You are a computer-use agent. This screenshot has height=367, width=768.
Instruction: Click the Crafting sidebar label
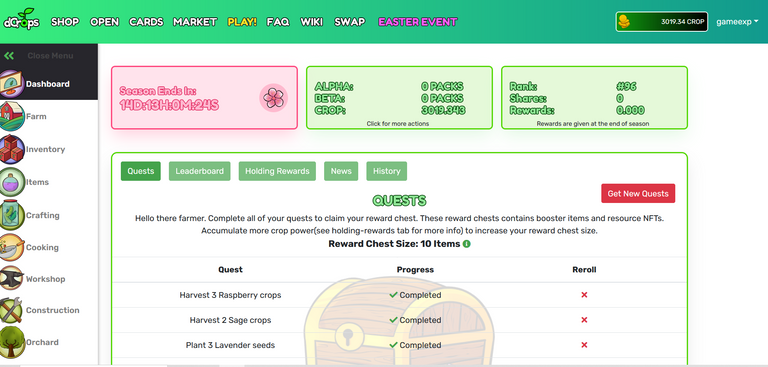click(x=43, y=216)
